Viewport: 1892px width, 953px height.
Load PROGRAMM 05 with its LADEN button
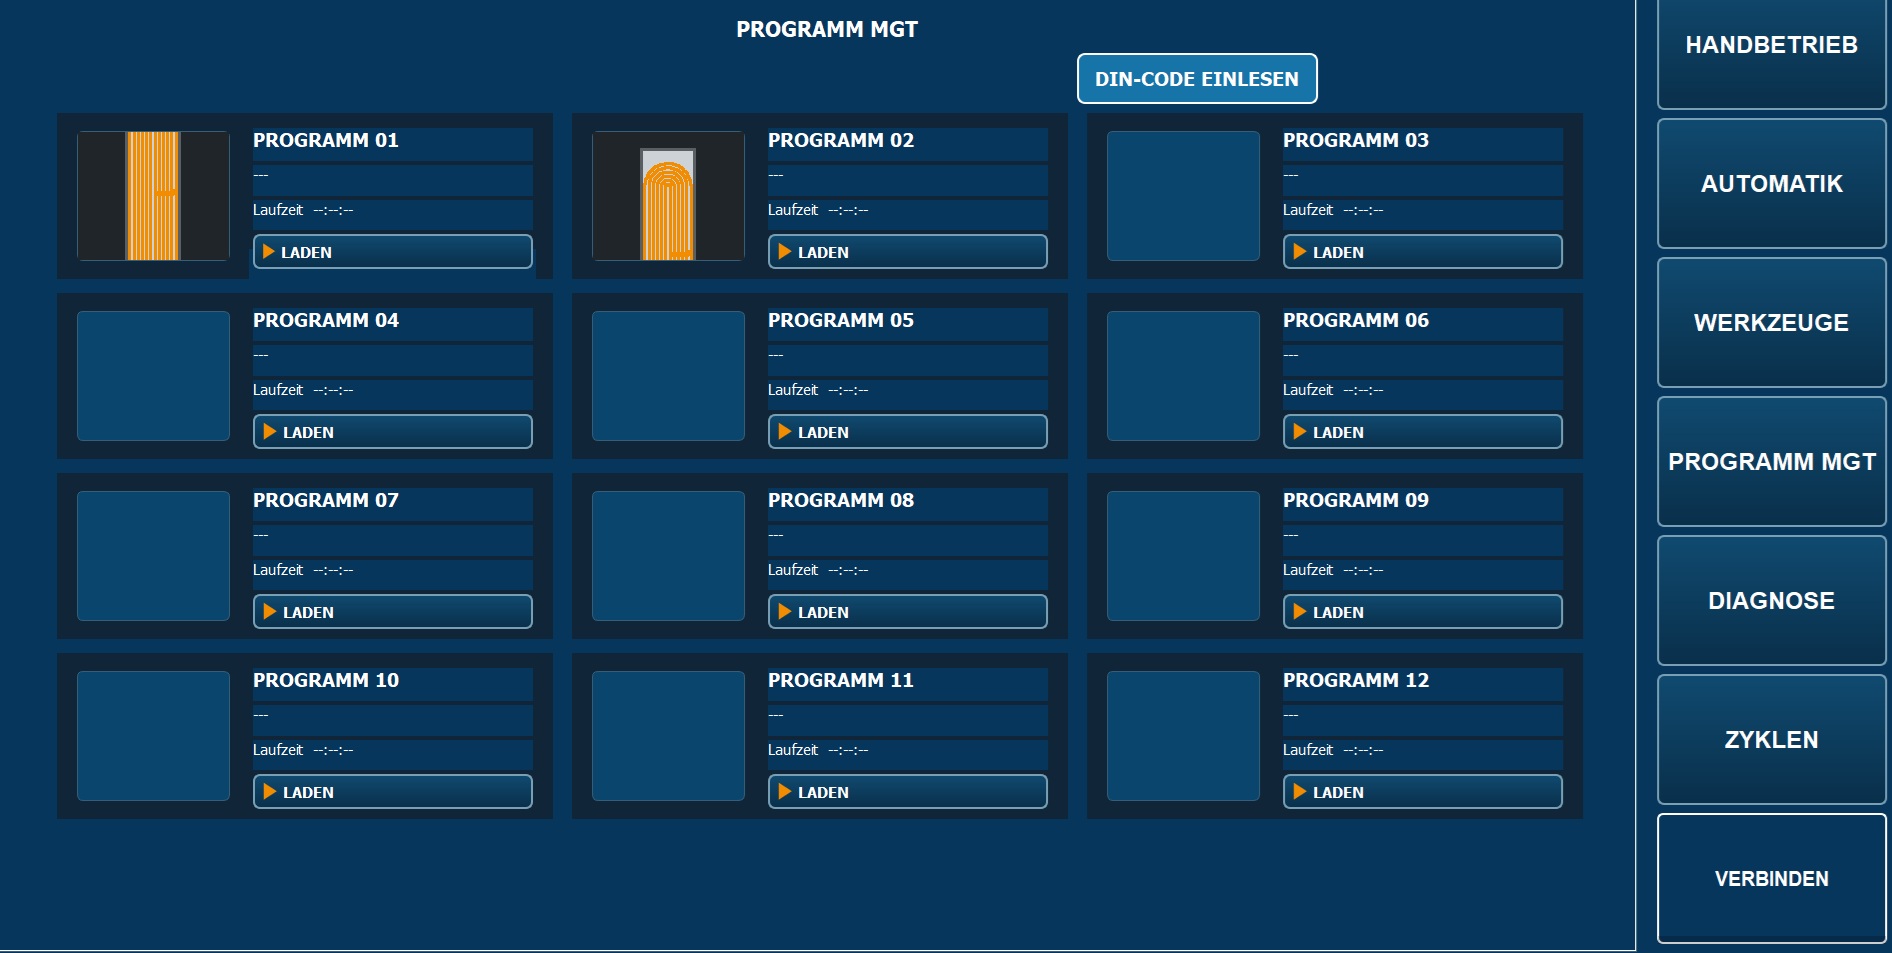click(x=907, y=432)
